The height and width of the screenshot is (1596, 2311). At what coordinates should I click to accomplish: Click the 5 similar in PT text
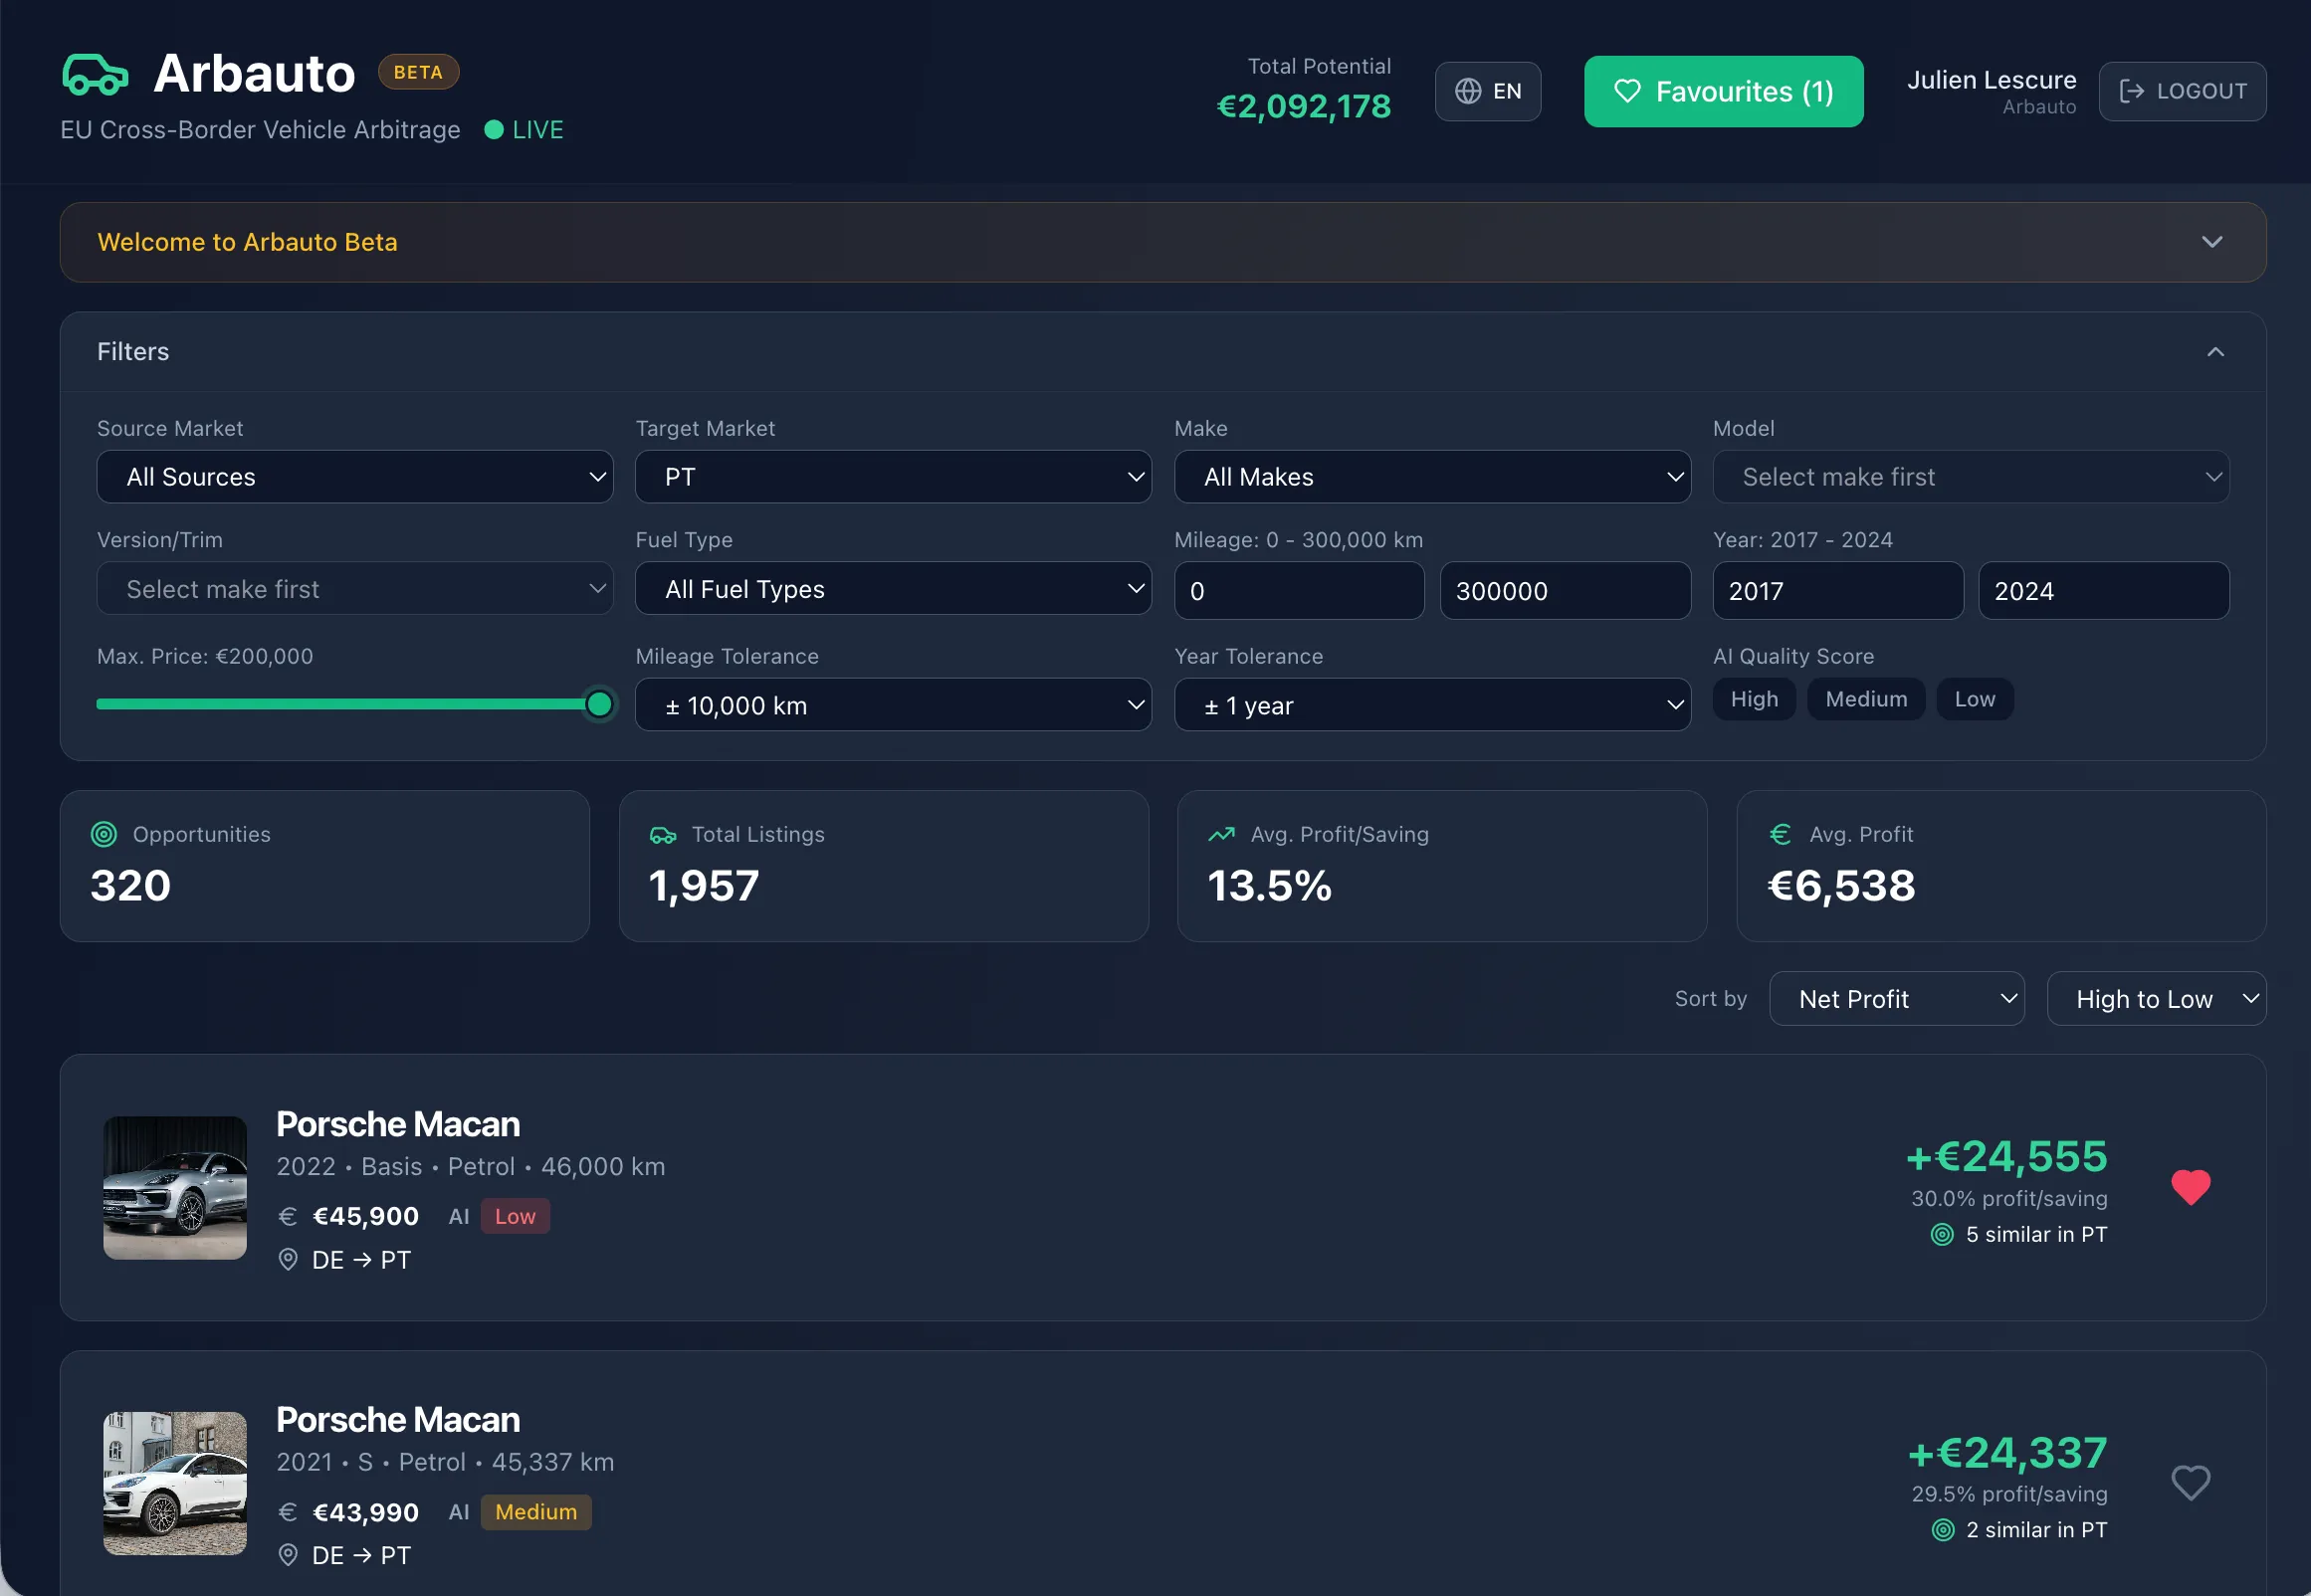coord(2036,1234)
